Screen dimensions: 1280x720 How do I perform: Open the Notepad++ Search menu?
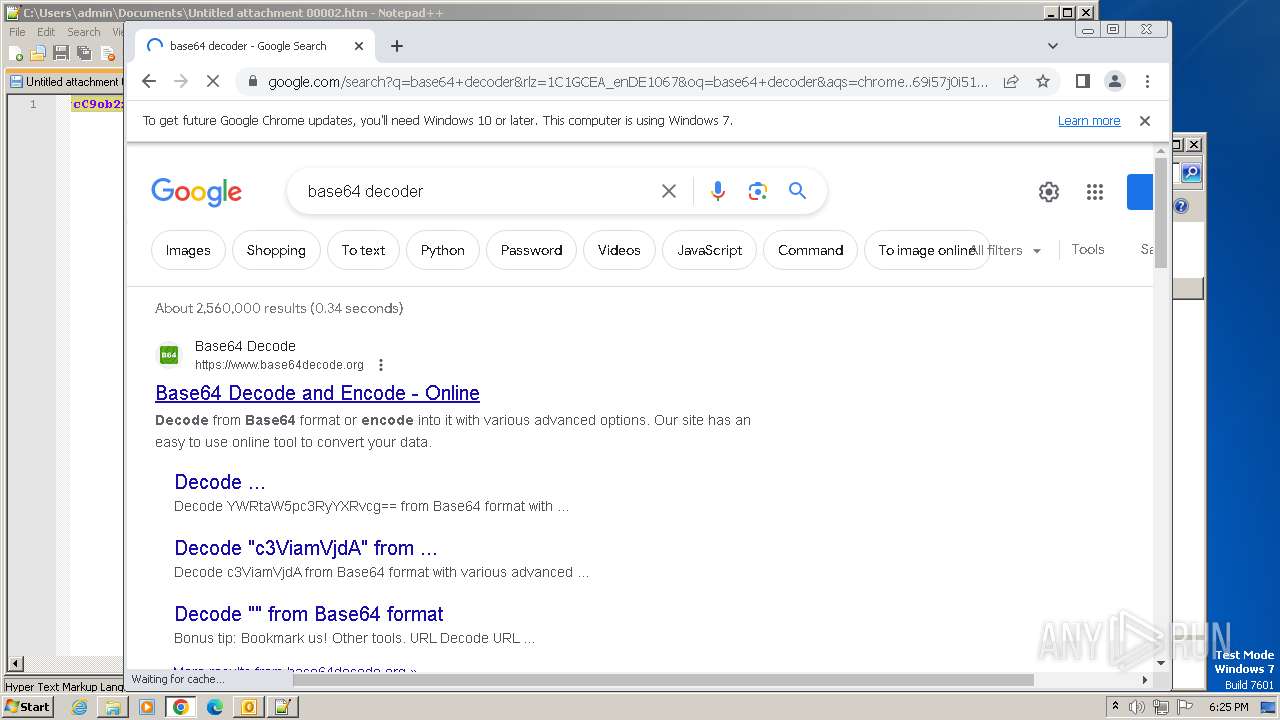pyautogui.click(x=84, y=32)
